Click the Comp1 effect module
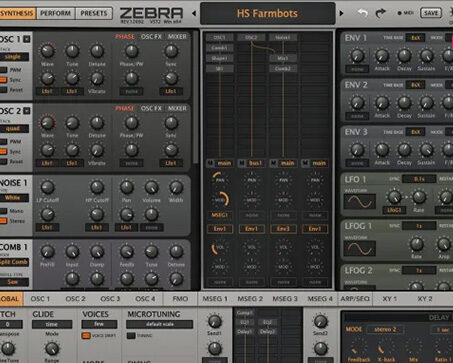453x363 pixels. tap(245, 313)
